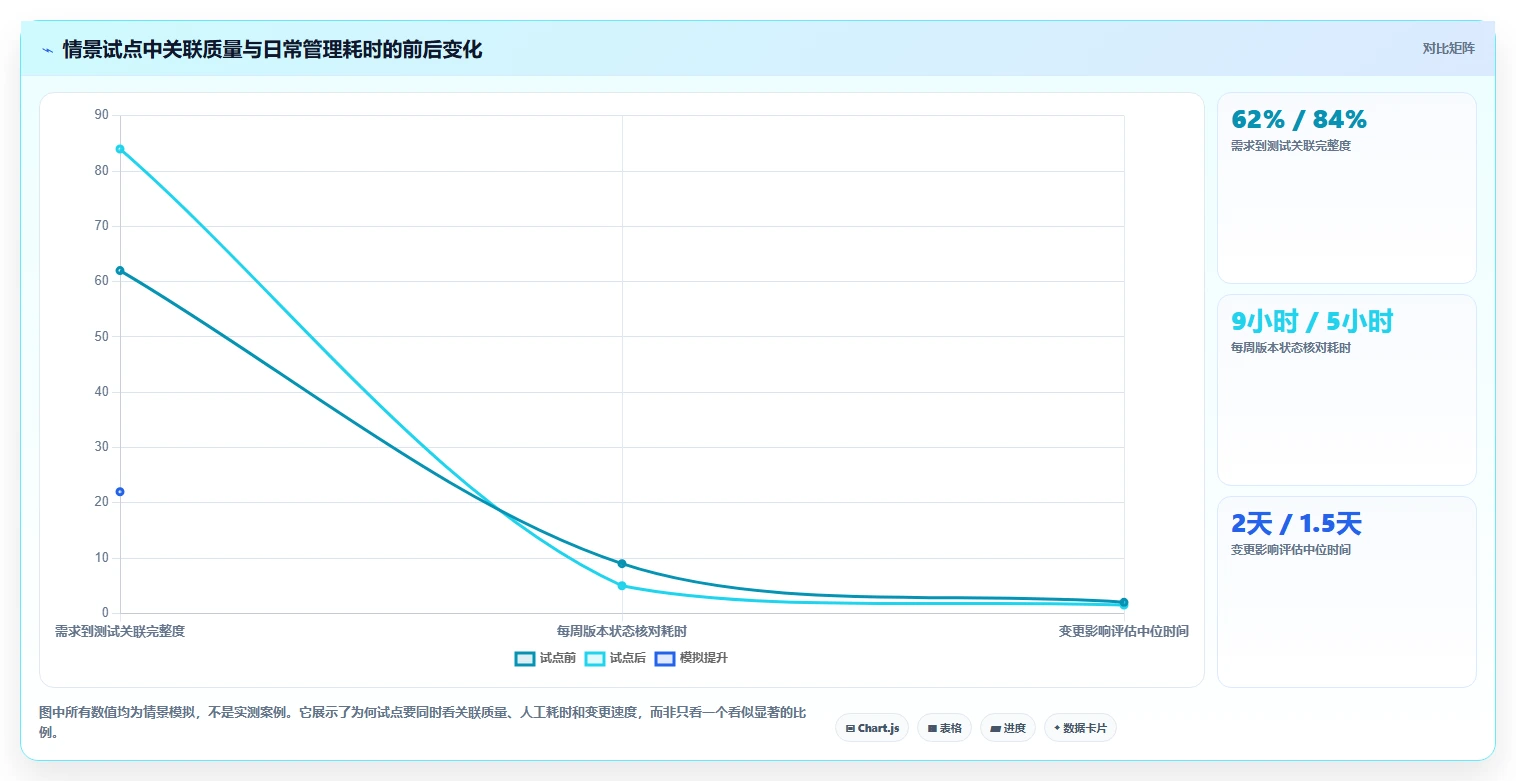Select the 数据卡片 chip
Image resolution: width=1516 pixels, height=781 pixels.
point(1080,728)
